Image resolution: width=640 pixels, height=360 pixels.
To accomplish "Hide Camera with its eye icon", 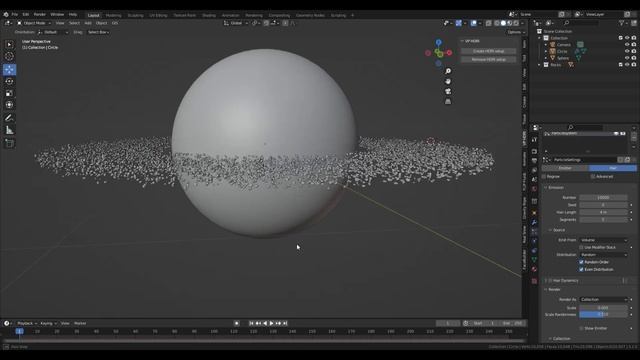I will pyautogui.click(x=627, y=45).
